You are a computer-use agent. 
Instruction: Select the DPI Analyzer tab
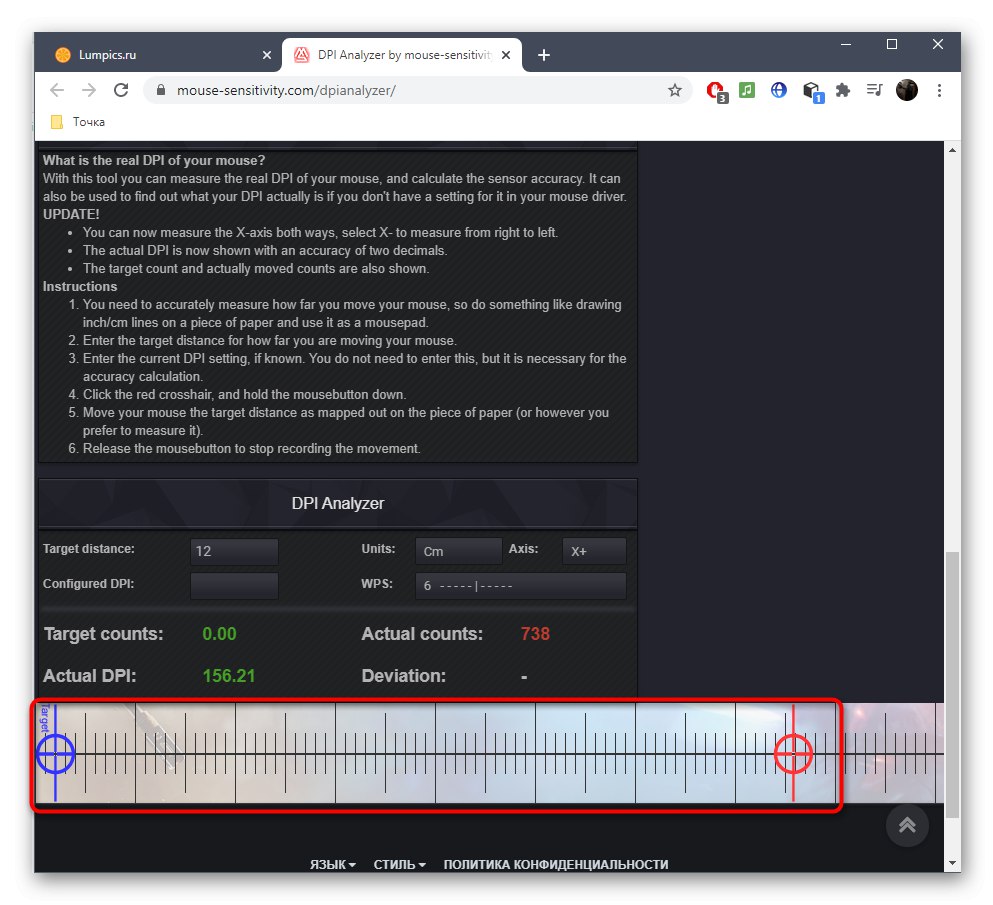point(402,55)
